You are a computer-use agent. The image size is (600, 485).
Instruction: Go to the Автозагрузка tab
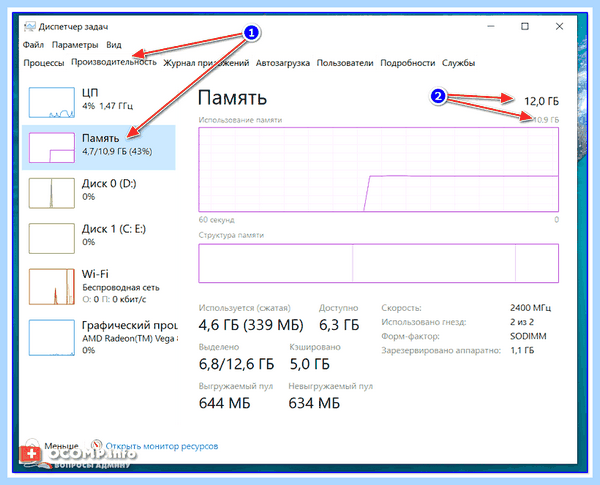coord(282,63)
